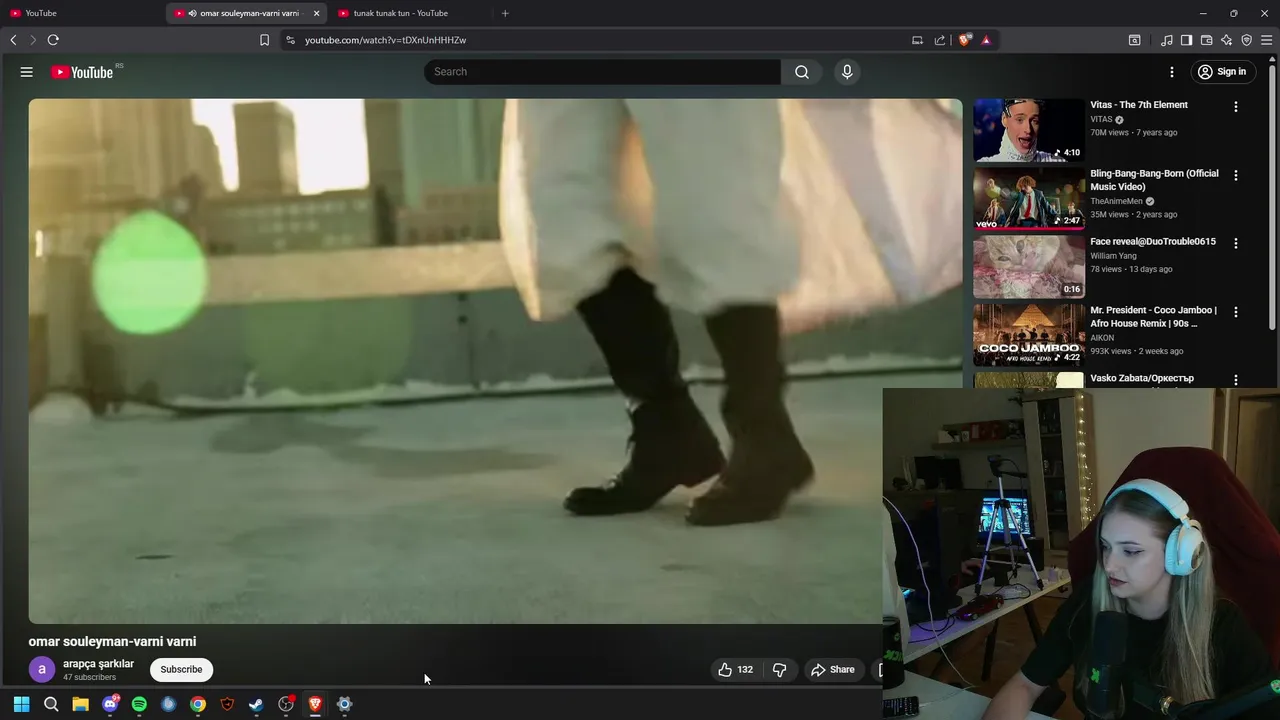Open Coco Jamboo remix thumbnail

pyautogui.click(x=1028, y=335)
